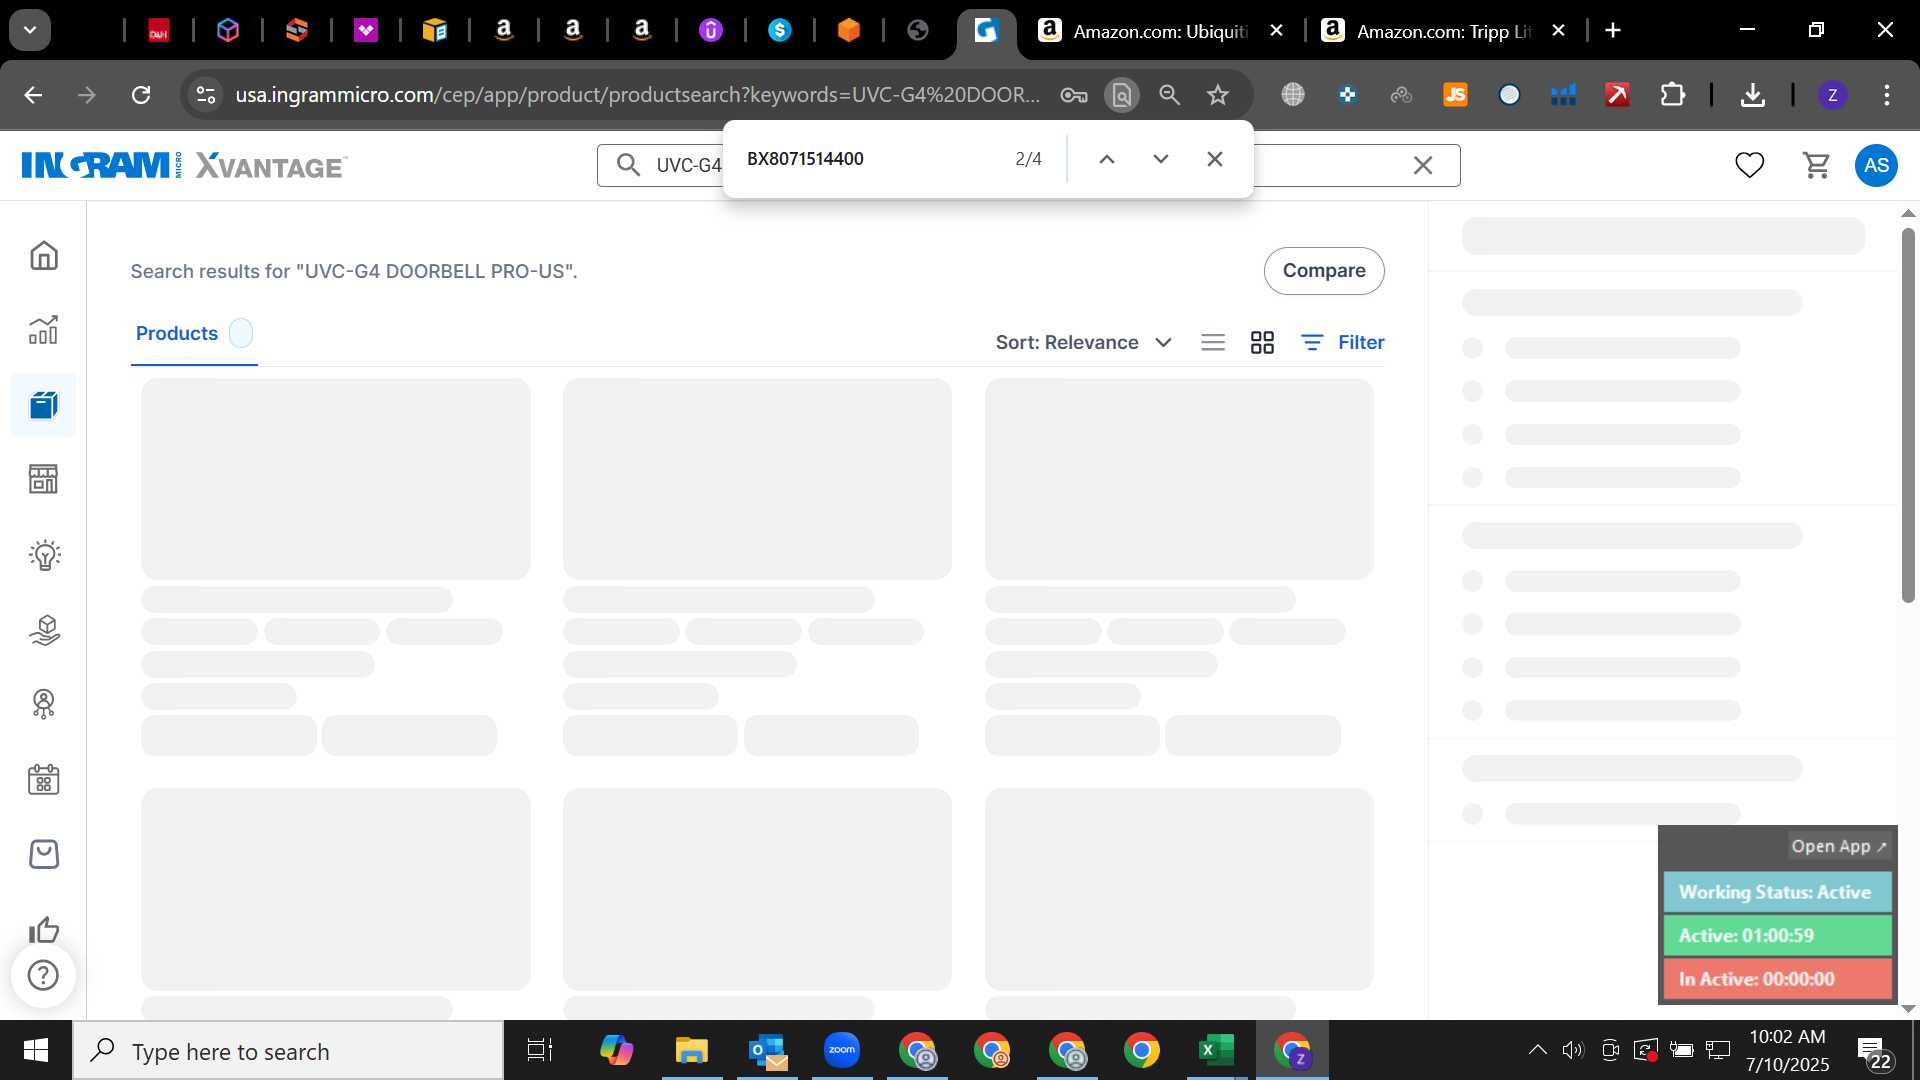Viewport: 1920px width, 1080px height.
Task: Switch to Amazon.com: Ubiquiti tab
Action: coord(1159,31)
